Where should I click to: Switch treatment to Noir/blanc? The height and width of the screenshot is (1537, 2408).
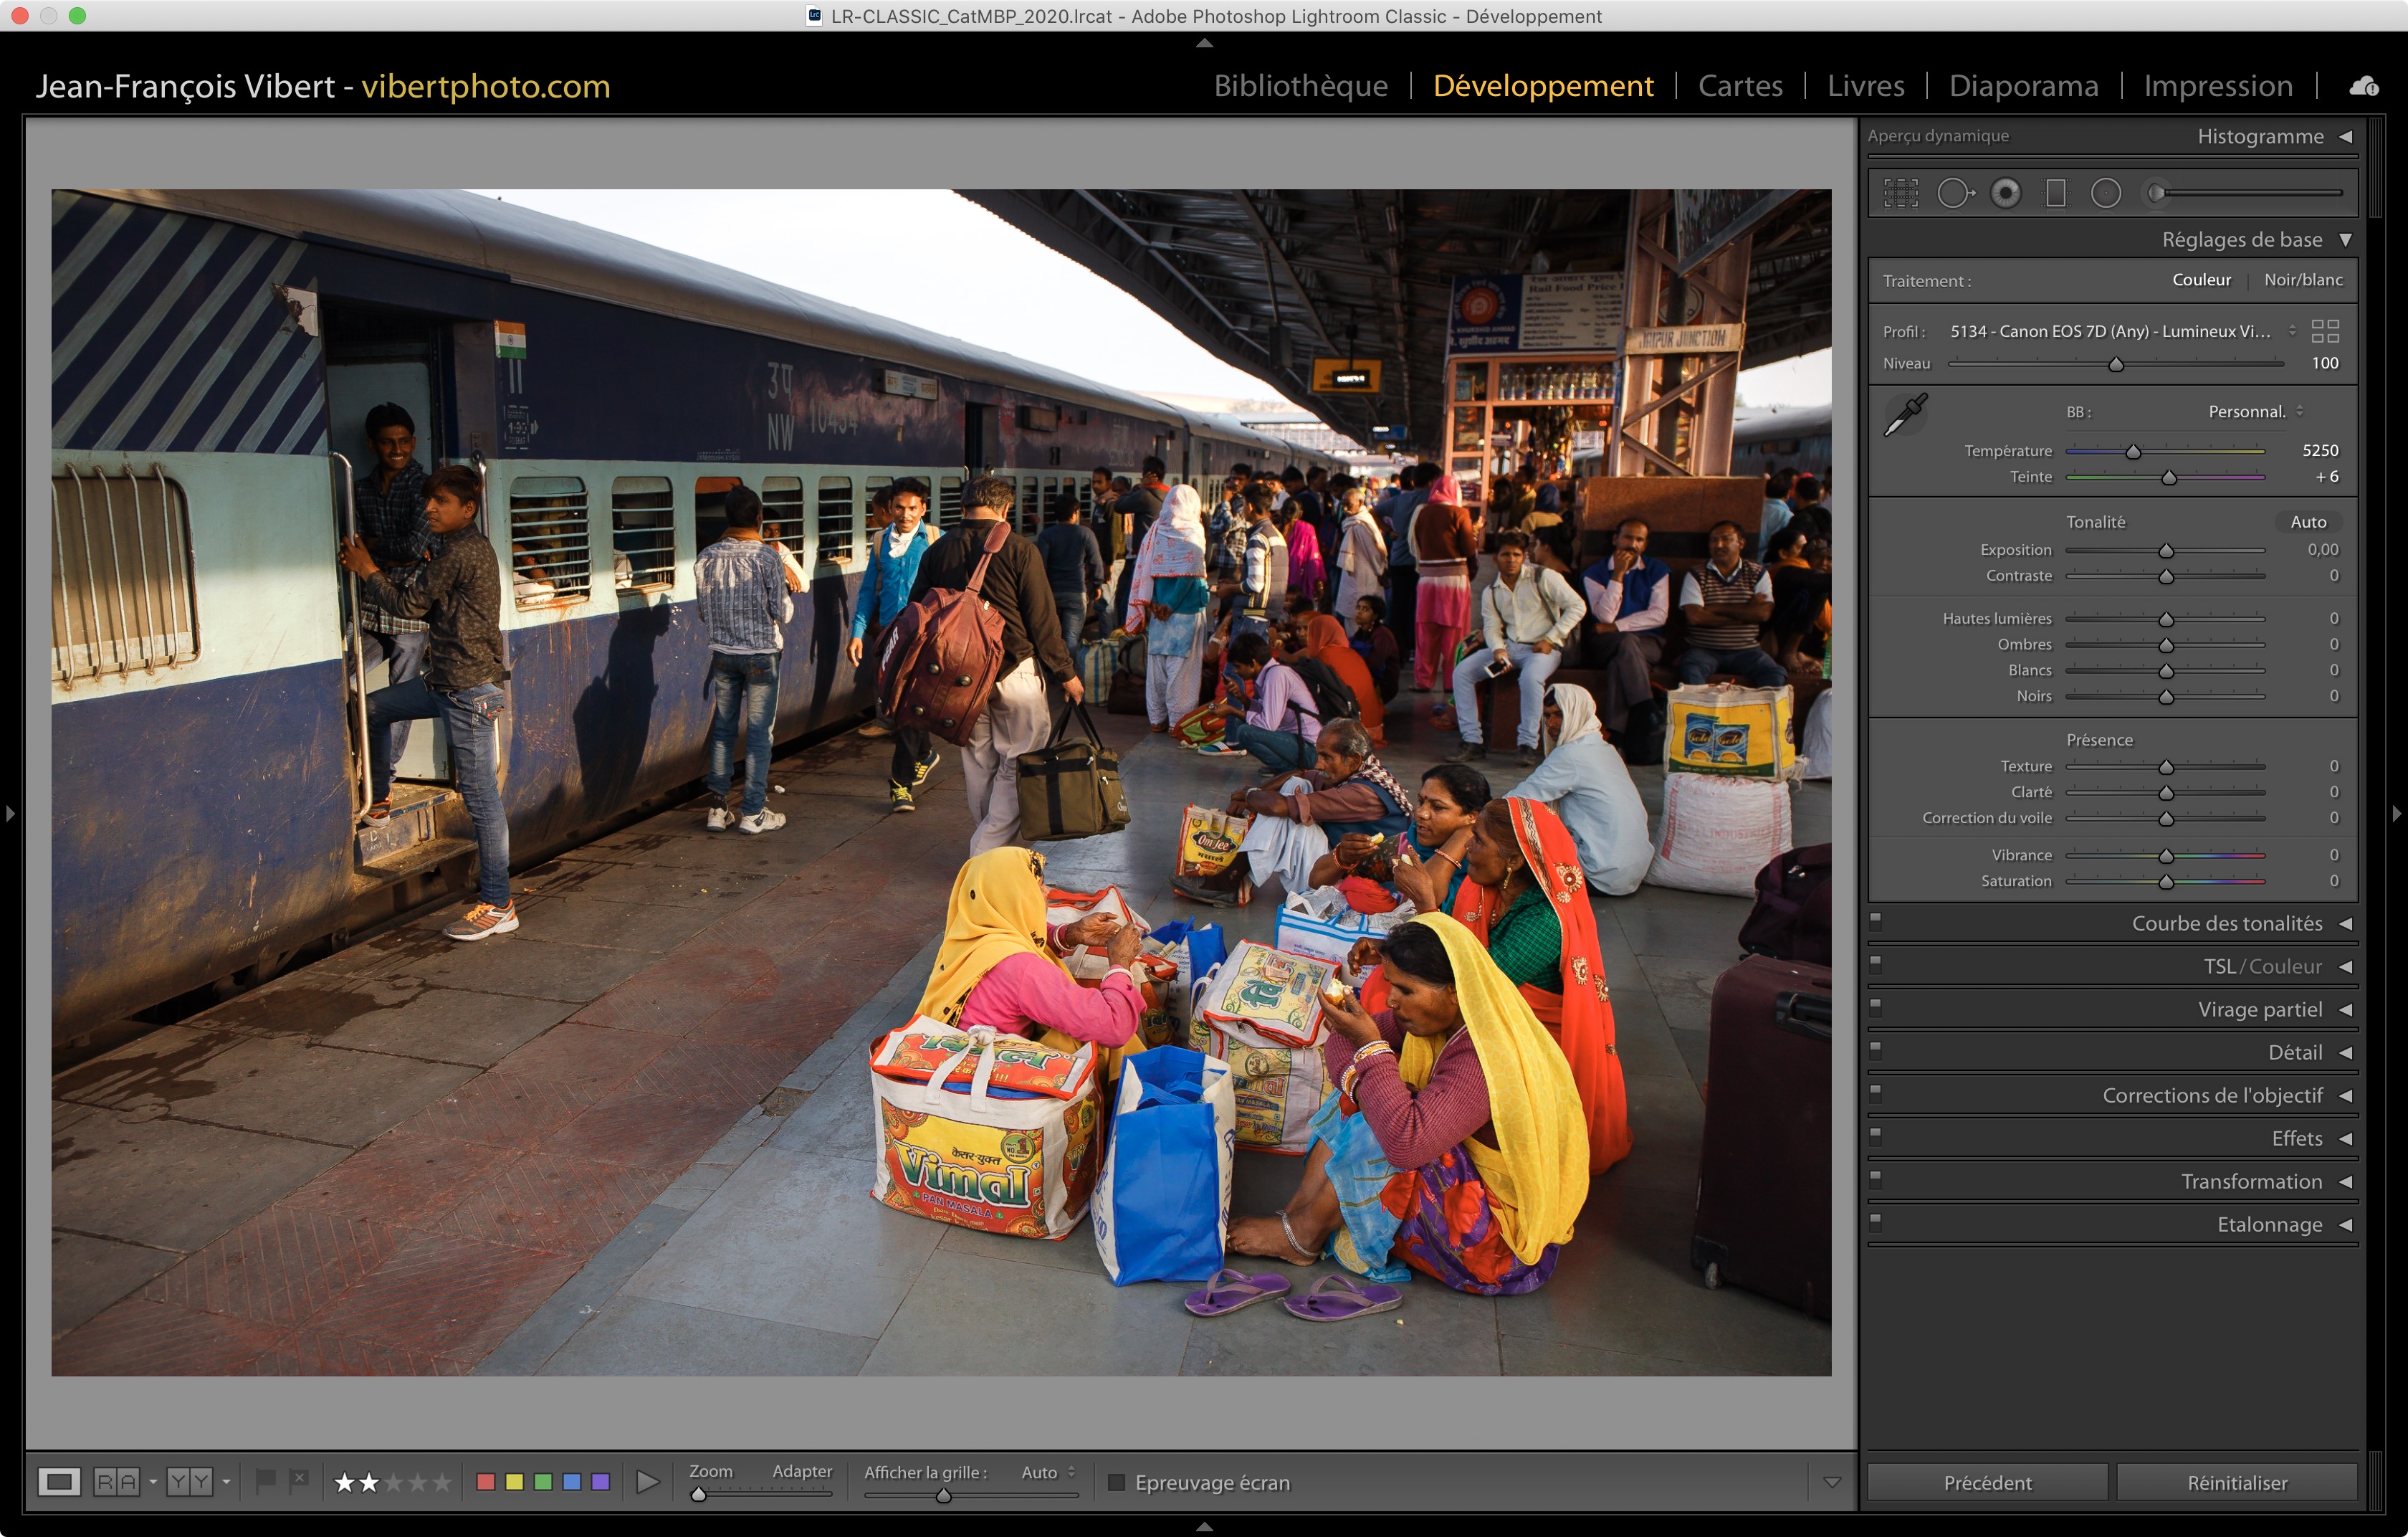click(x=2302, y=280)
